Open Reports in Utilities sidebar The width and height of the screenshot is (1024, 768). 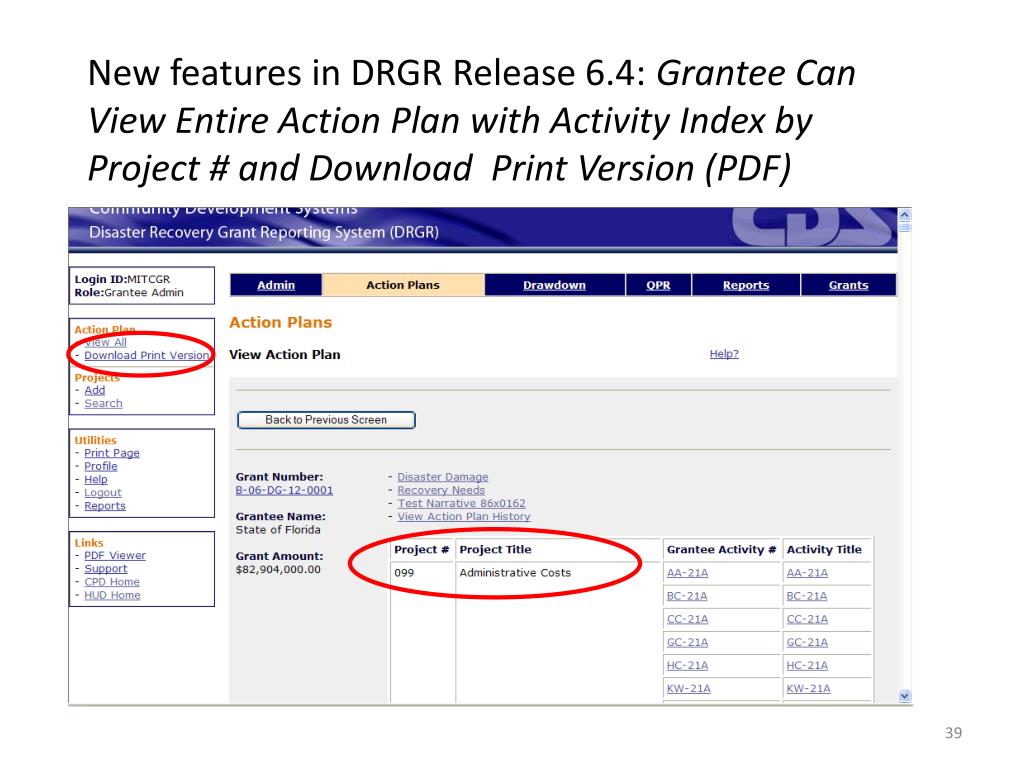[104, 505]
